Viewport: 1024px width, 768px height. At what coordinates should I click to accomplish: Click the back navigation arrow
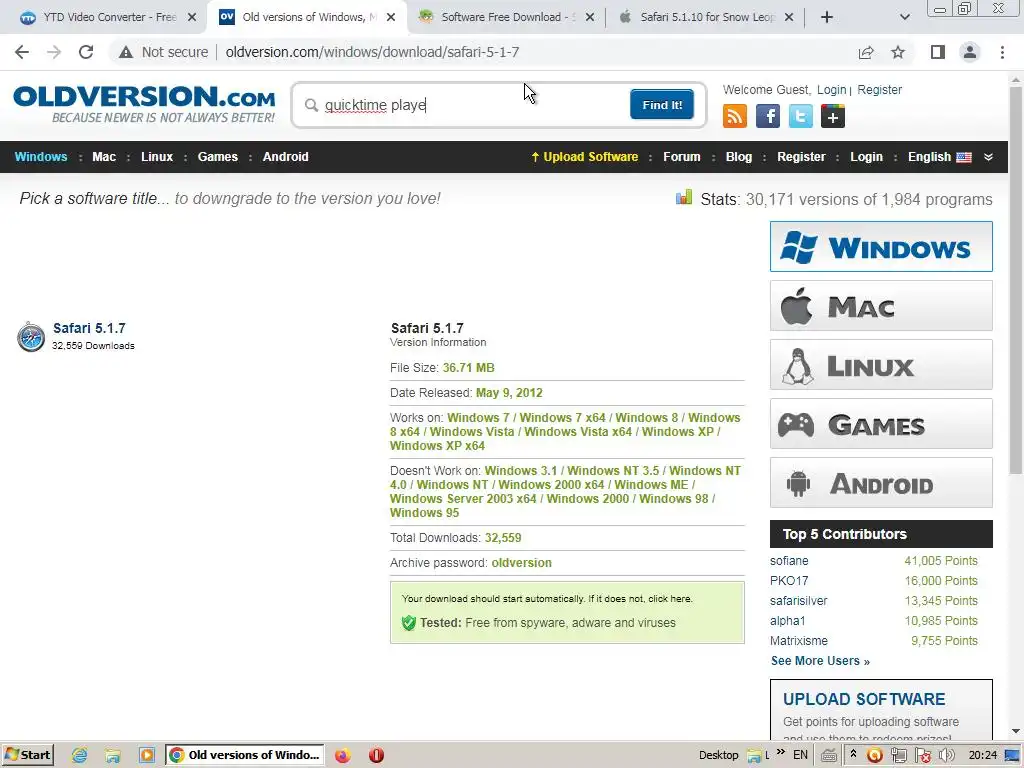pyautogui.click(x=22, y=52)
